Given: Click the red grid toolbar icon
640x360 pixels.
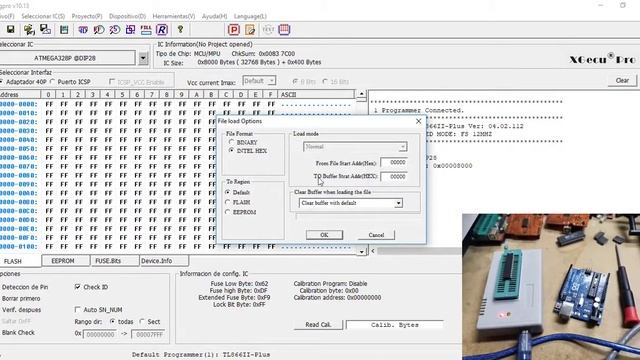Looking at the screenshot, I should 284,29.
